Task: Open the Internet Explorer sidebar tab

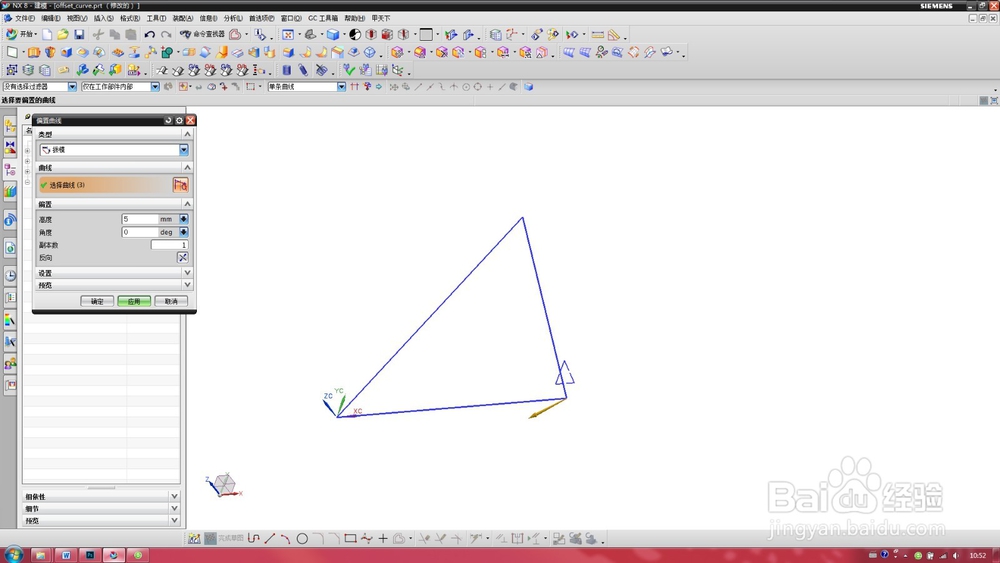Action: (10, 221)
